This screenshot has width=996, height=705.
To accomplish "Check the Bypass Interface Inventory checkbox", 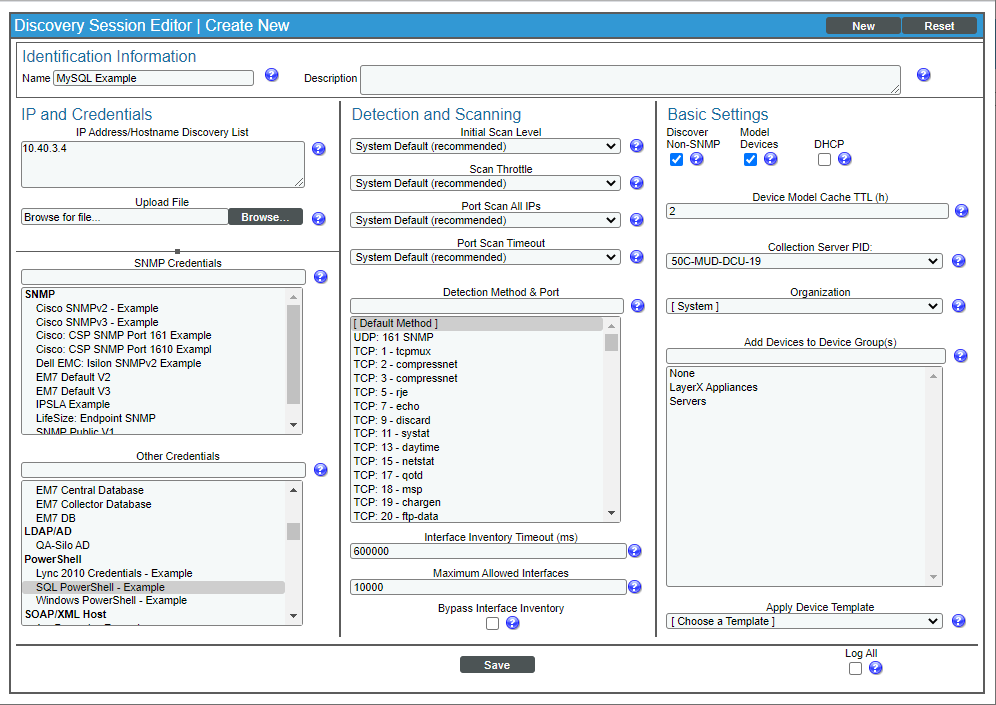I will (492, 623).
